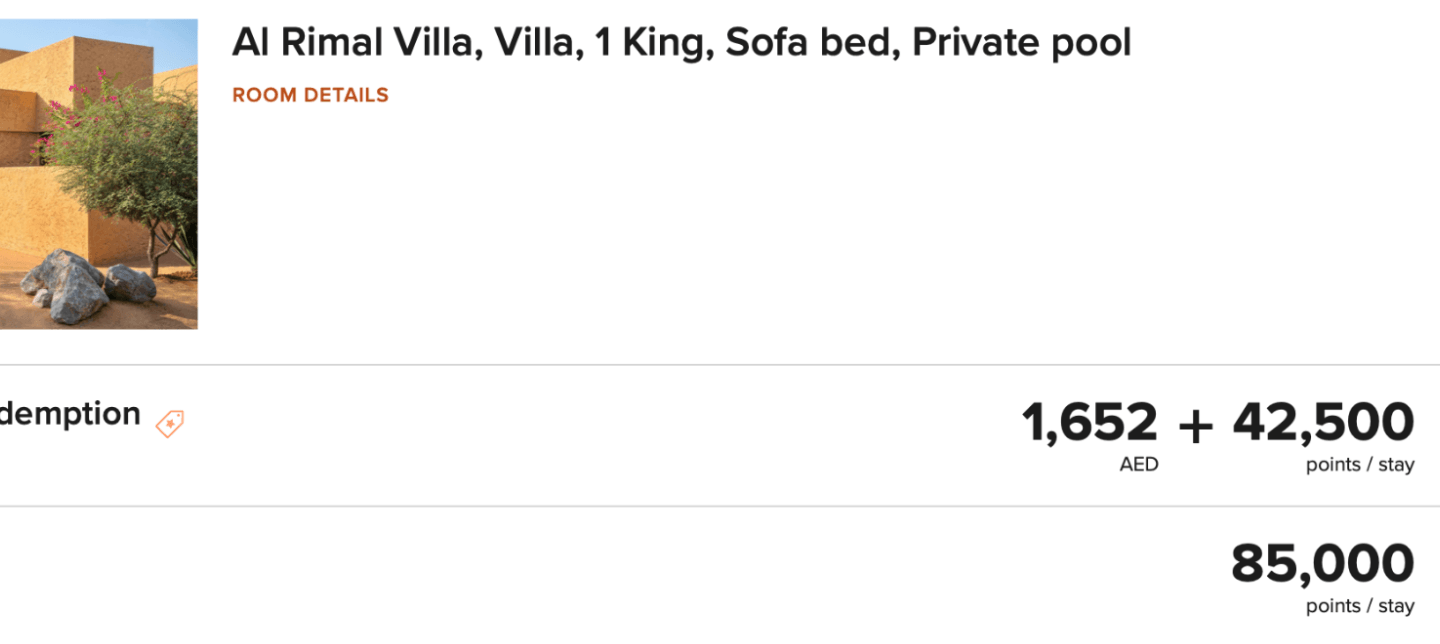Select the 42,500 points amount
Screen dimensions: 1440x644
pos(1322,423)
